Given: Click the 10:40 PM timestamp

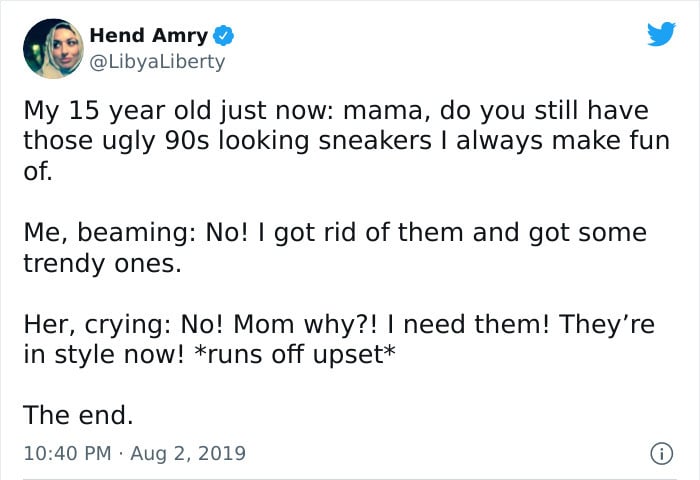Looking at the screenshot, I should coord(65,453).
